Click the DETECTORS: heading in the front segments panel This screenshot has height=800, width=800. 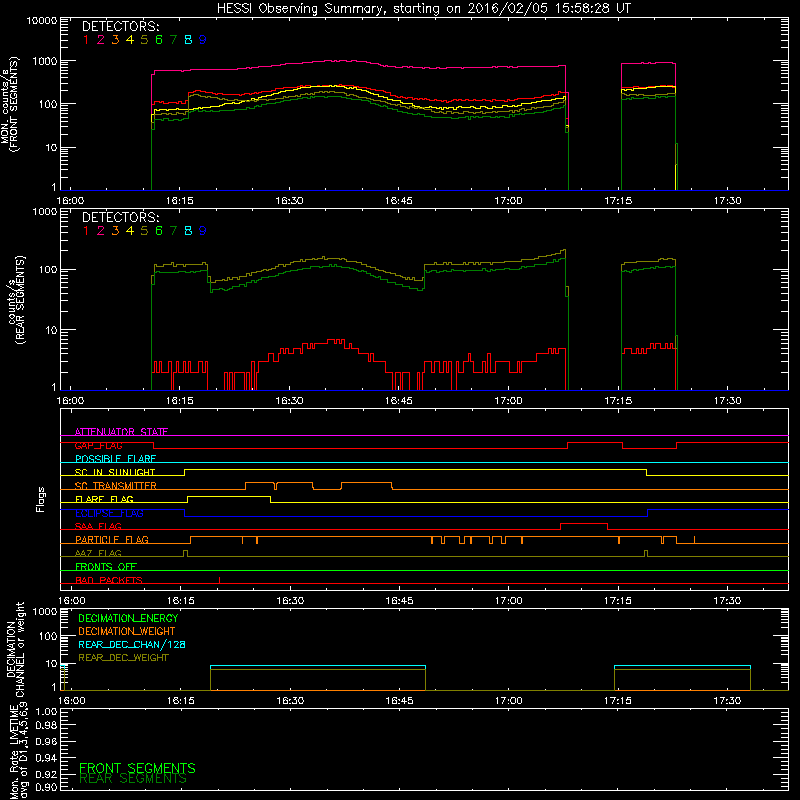pos(120,26)
